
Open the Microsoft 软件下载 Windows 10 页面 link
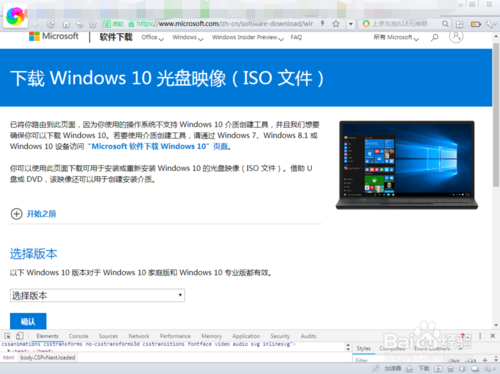tap(158, 146)
